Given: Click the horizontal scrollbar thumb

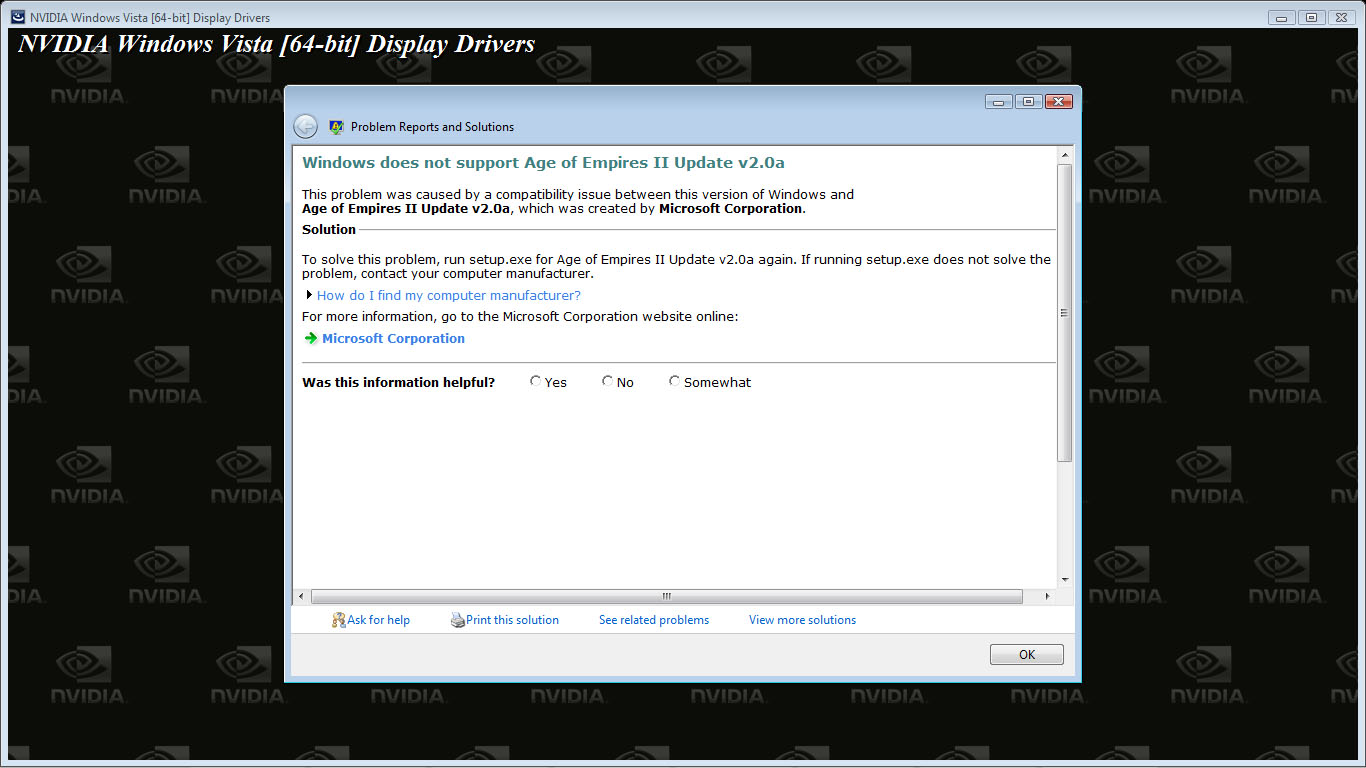Looking at the screenshot, I should click(x=666, y=596).
